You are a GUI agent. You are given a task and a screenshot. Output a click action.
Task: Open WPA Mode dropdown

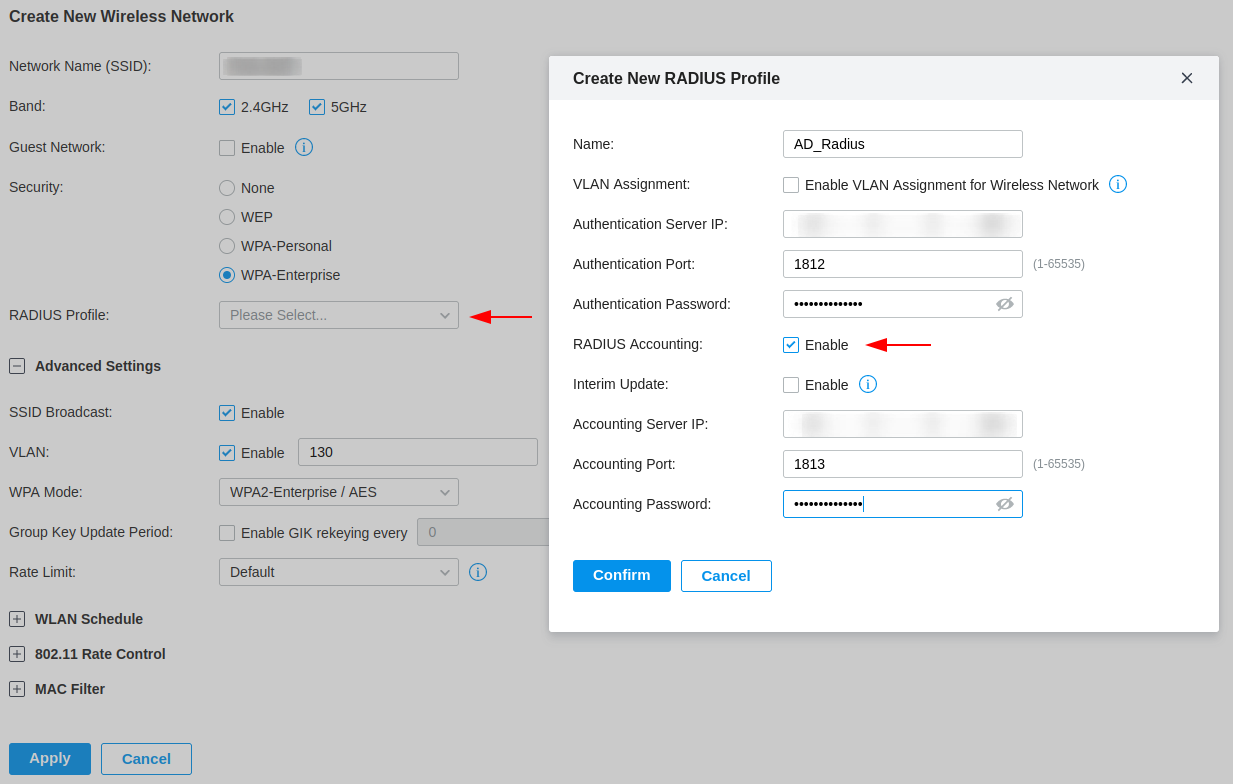[339, 492]
